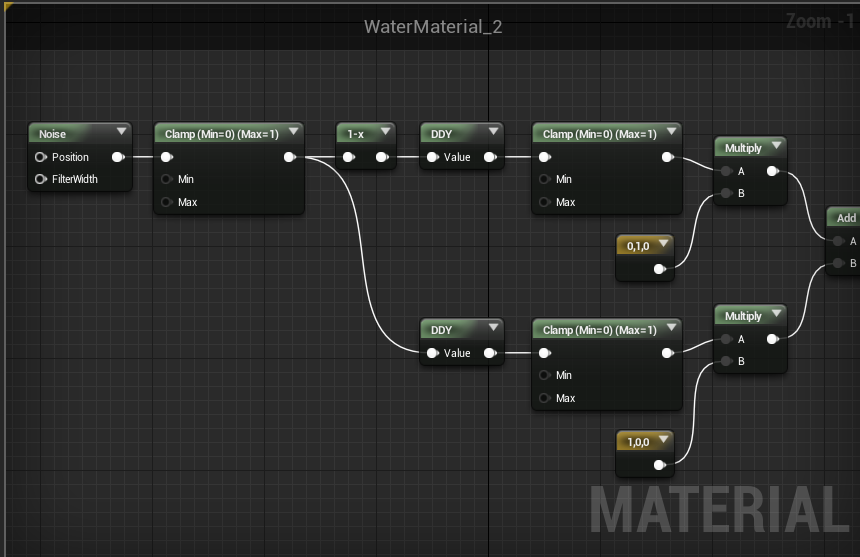
Task: Click the upper right Clamp output pin
Action: pyautogui.click(x=667, y=157)
